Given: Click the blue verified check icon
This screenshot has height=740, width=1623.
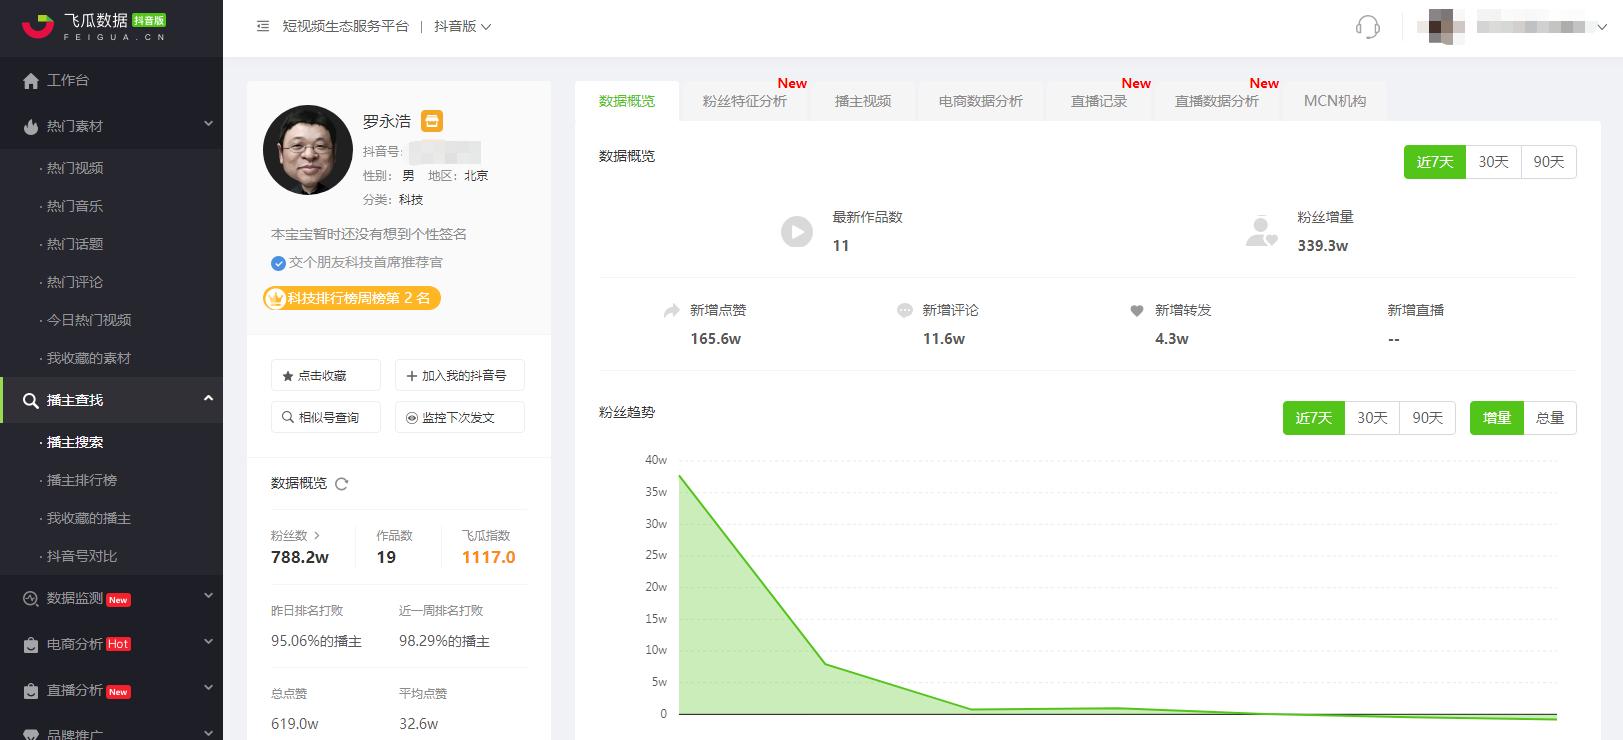Looking at the screenshot, I should click(278, 263).
